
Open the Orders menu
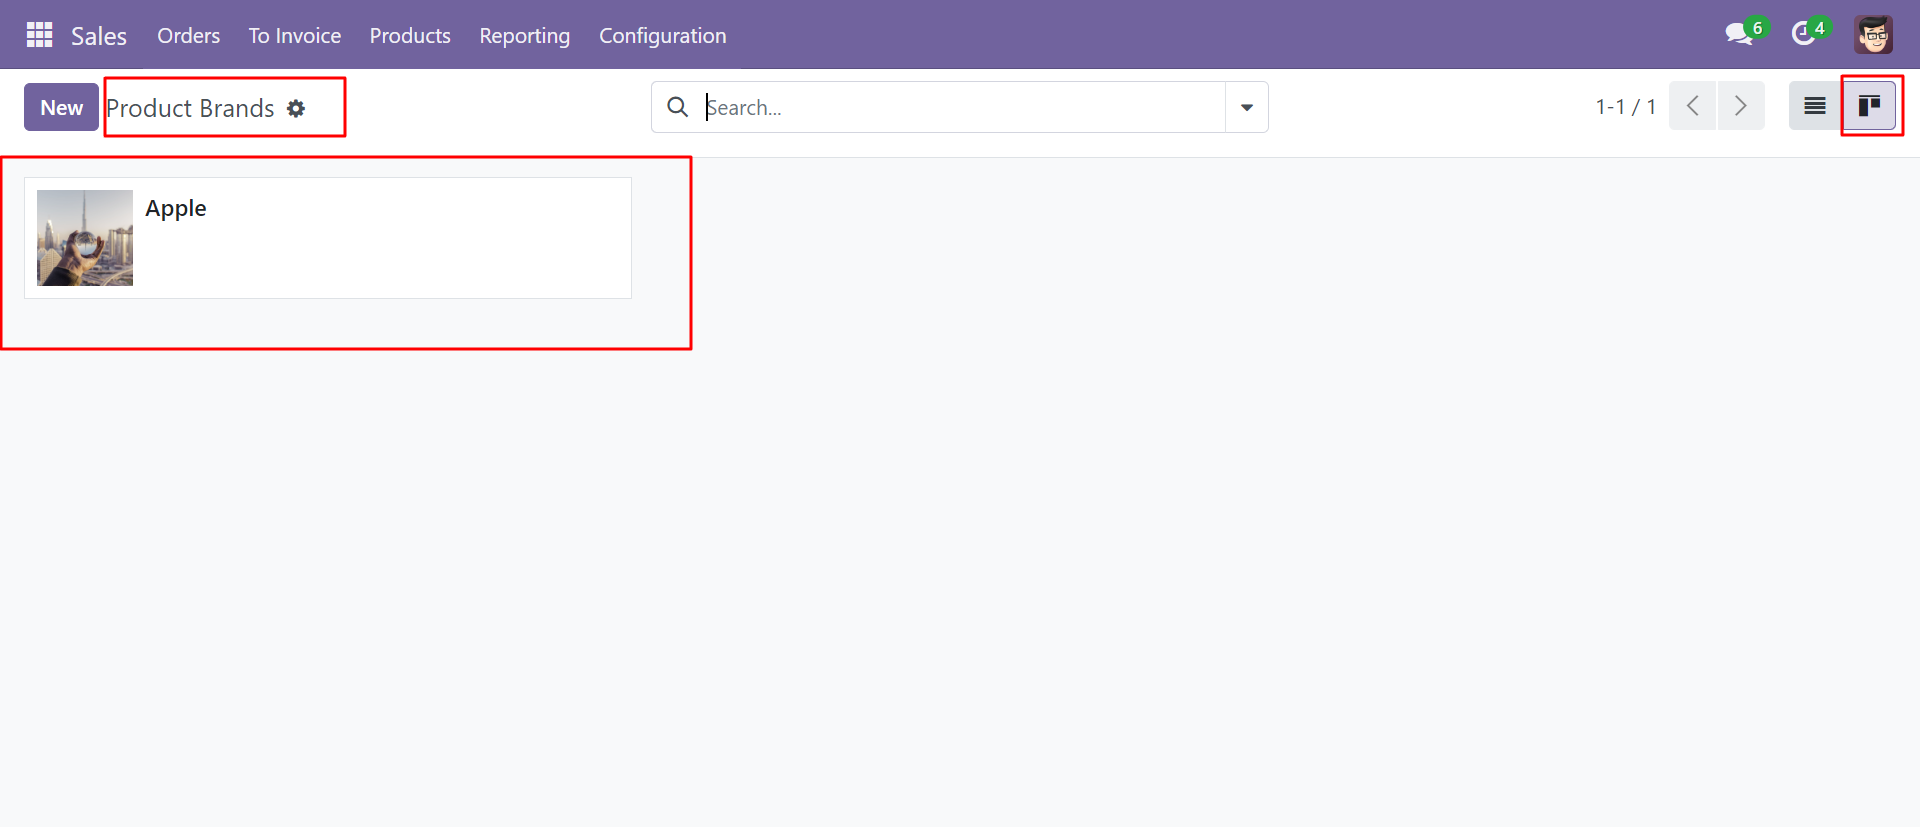[x=188, y=36]
